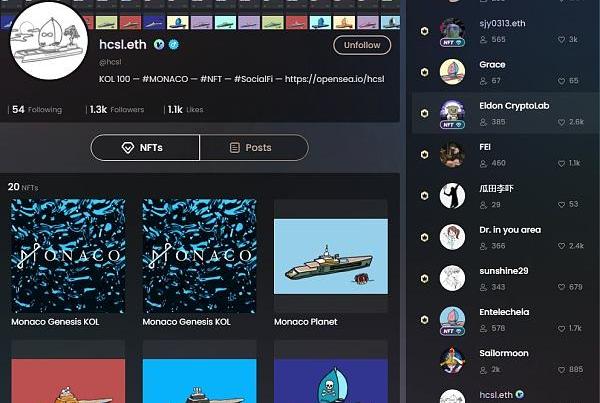Click the sjy0313.eth user name
The height and width of the screenshot is (403, 600).
502,23
